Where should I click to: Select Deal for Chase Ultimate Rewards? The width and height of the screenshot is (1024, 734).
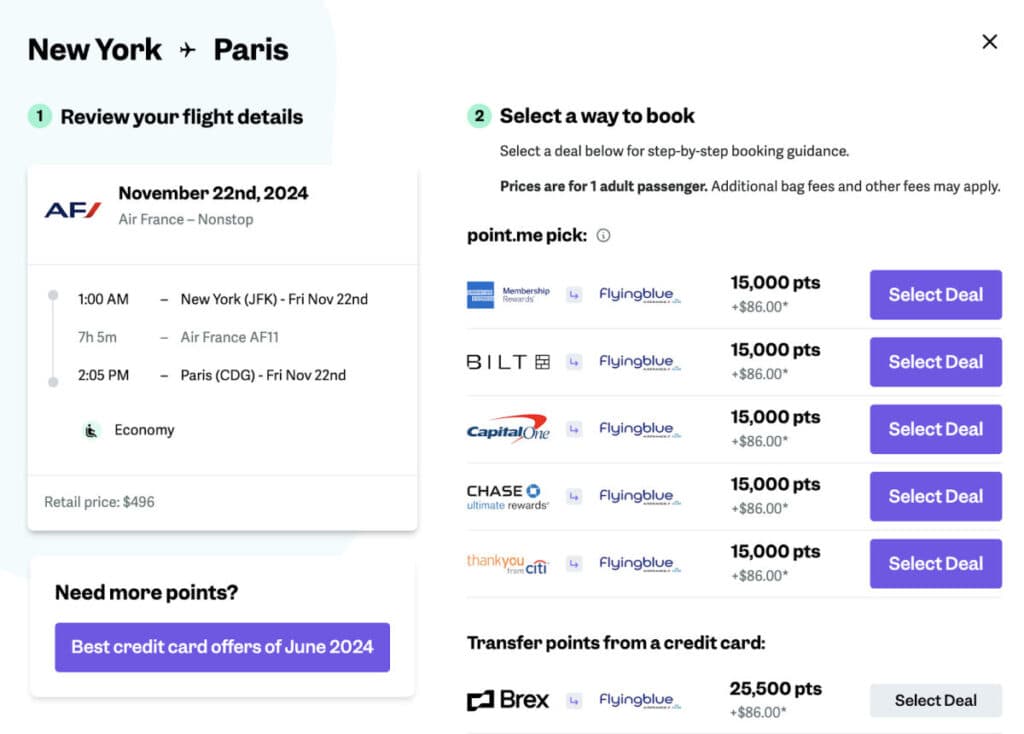tap(935, 496)
